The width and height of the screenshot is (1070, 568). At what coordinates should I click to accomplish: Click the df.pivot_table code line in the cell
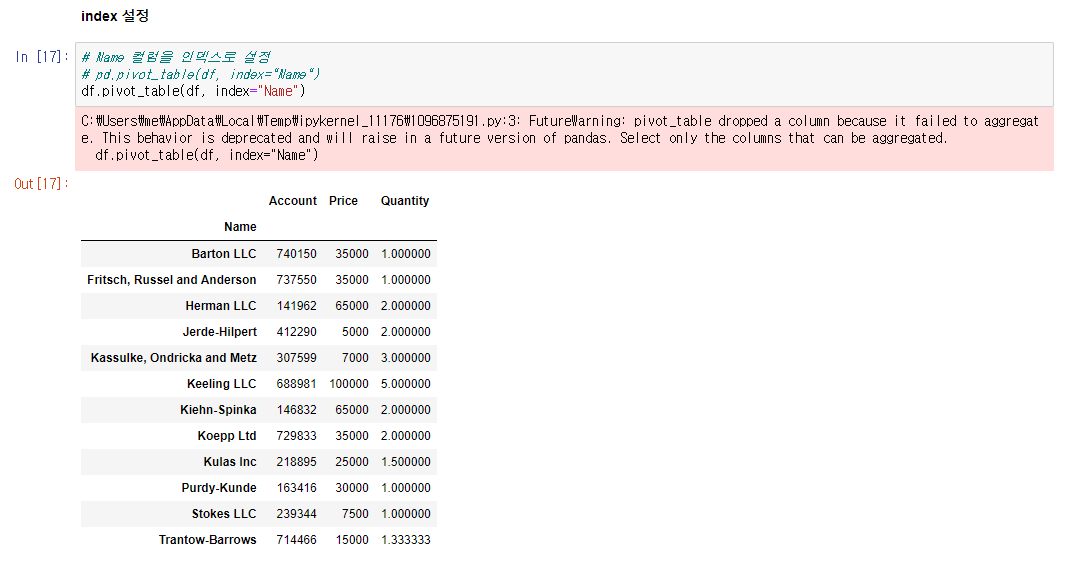click(193, 91)
